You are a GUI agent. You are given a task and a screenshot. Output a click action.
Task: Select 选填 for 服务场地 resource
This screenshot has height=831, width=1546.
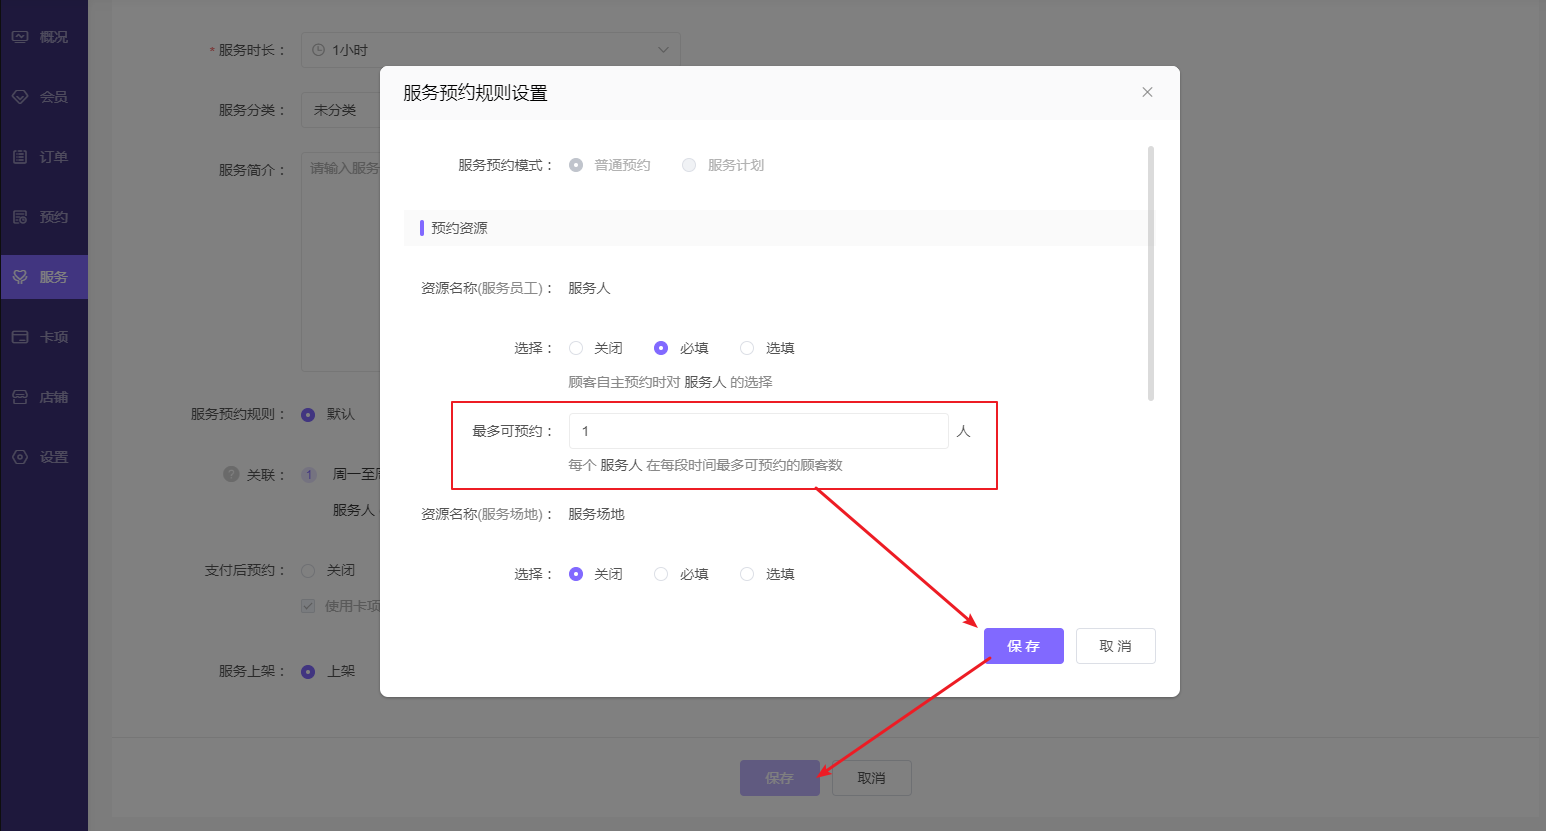coord(747,574)
